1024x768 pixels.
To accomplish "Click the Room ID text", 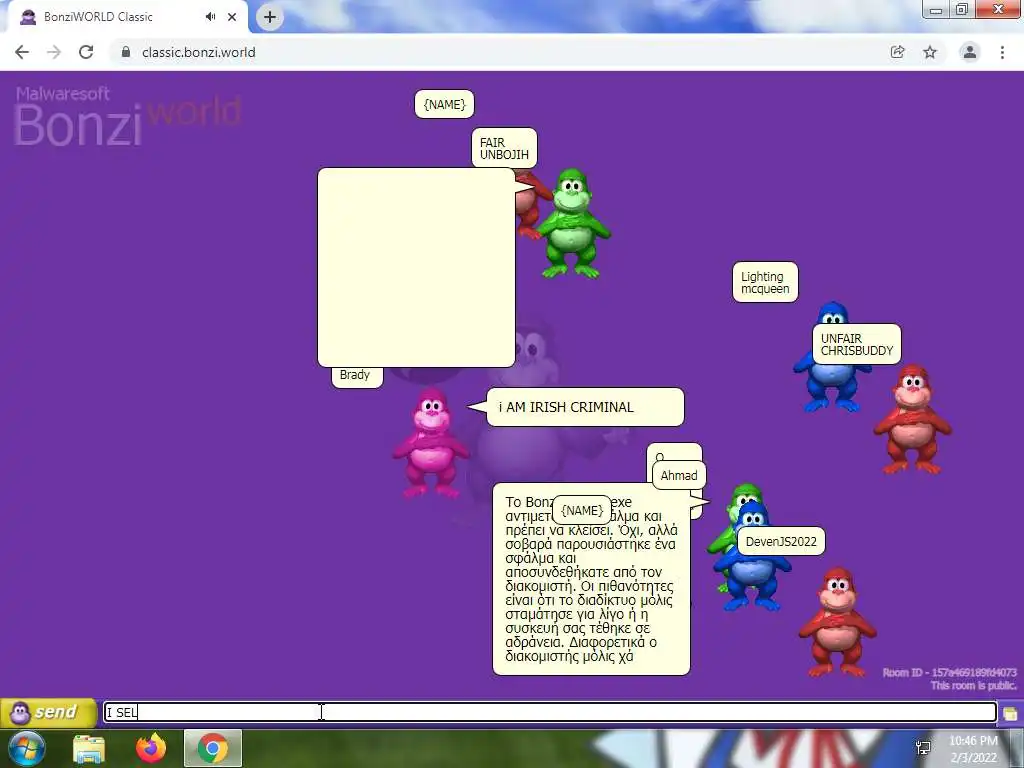I will (949, 672).
